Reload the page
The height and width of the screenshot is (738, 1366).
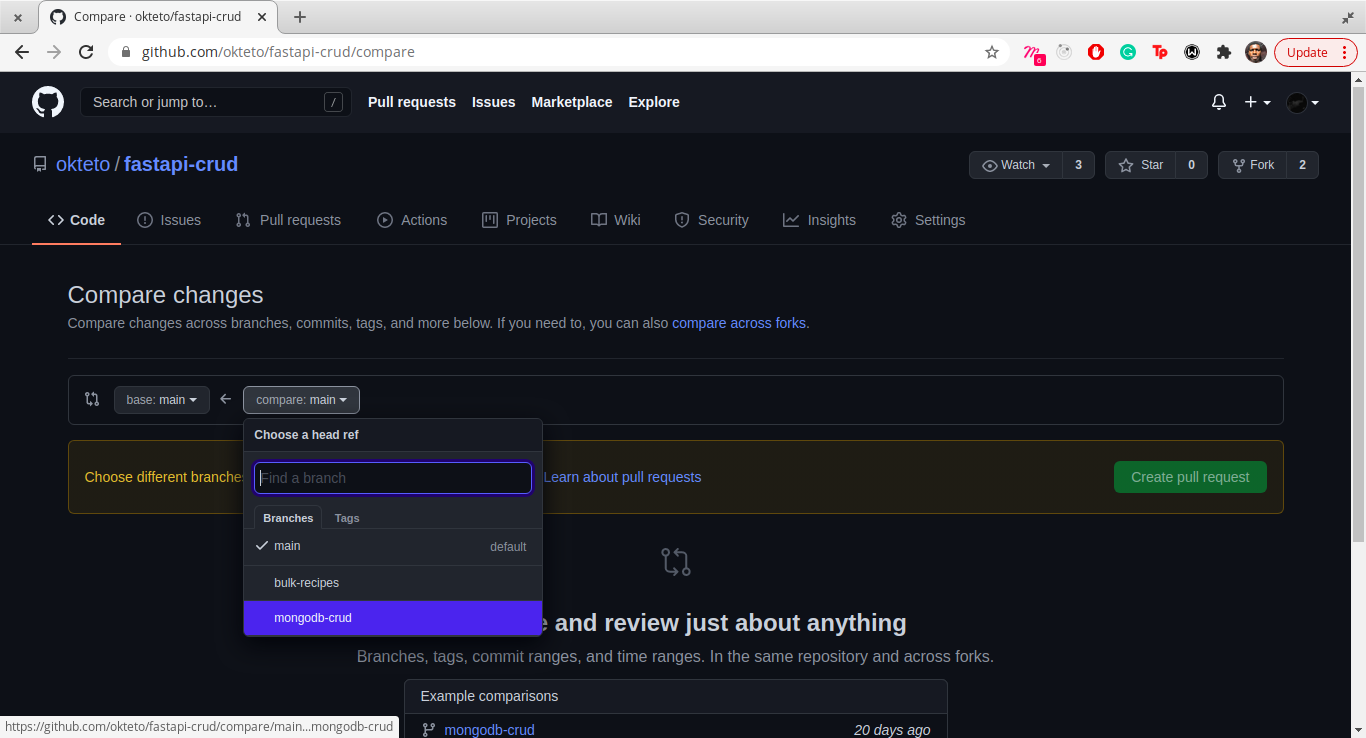pos(86,52)
